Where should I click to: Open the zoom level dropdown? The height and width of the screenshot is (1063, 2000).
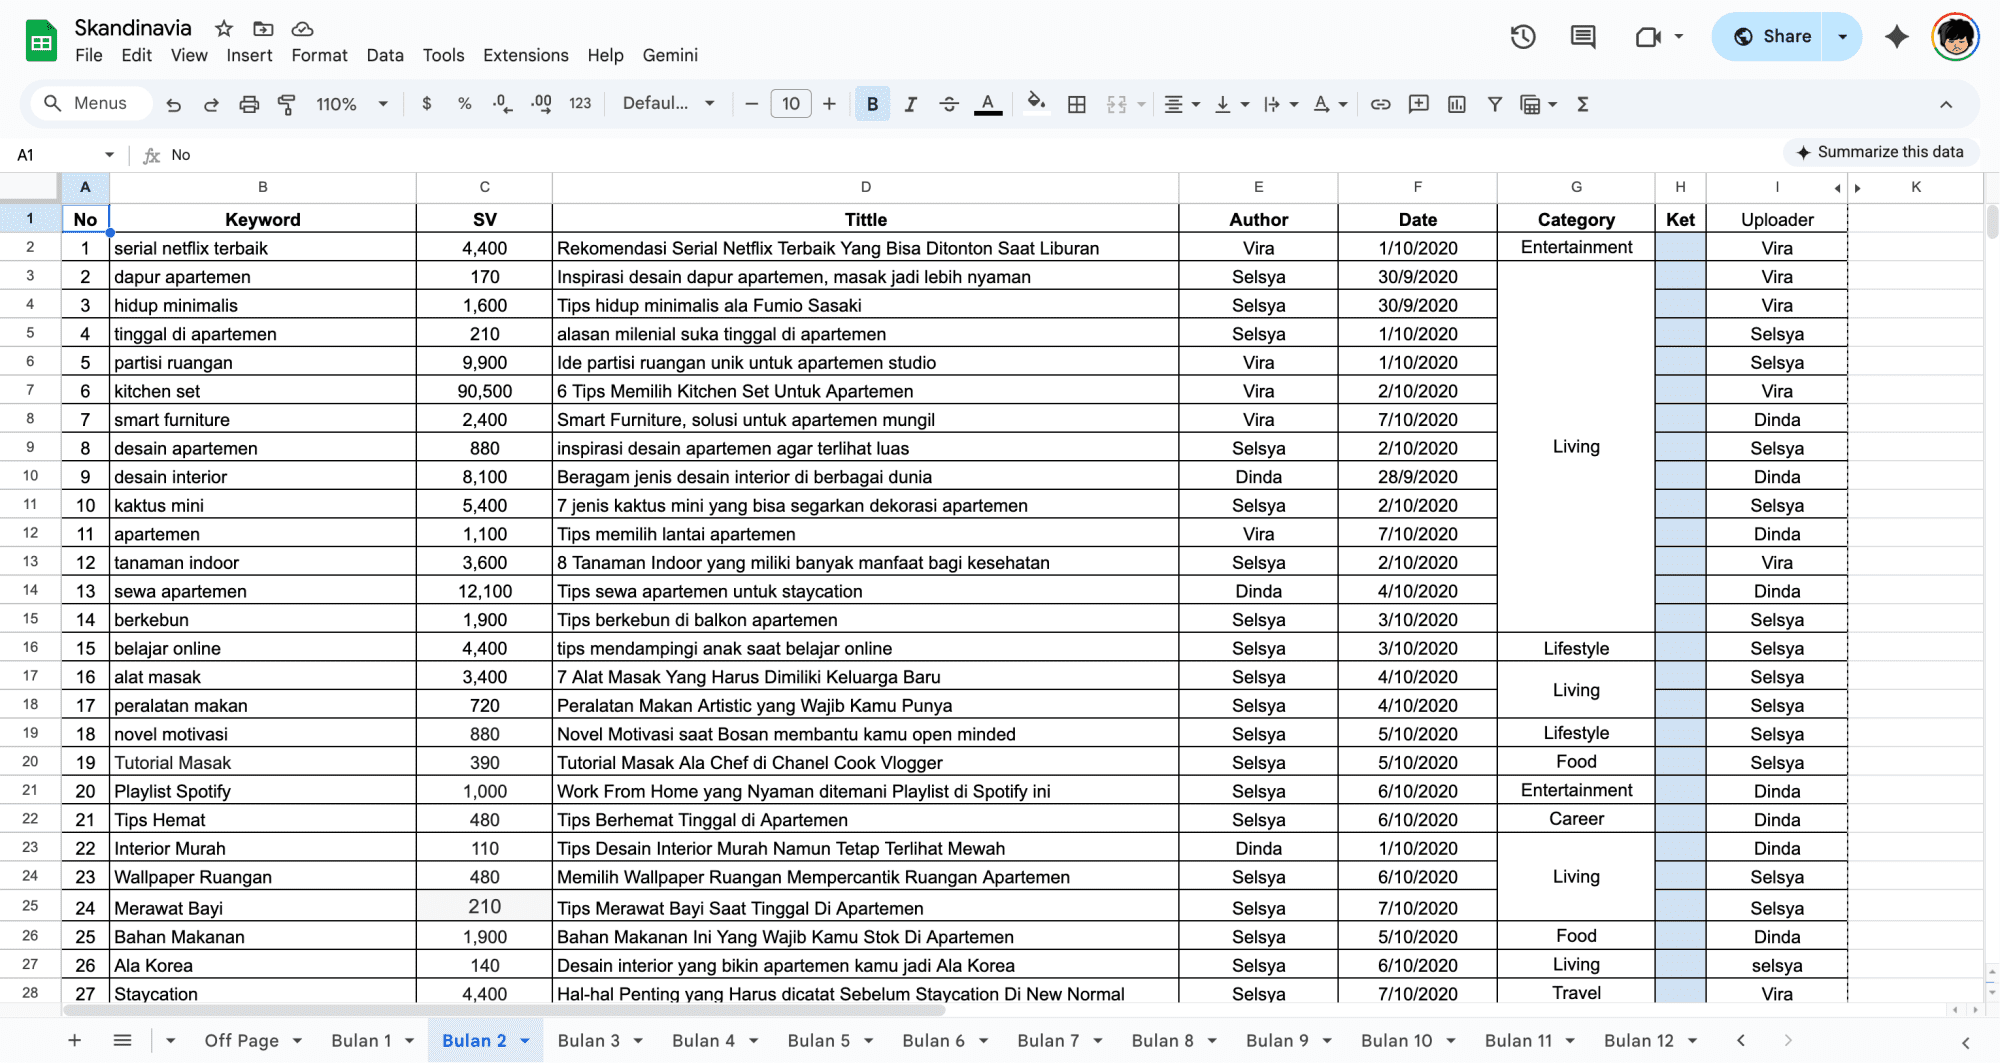(x=351, y=104)
